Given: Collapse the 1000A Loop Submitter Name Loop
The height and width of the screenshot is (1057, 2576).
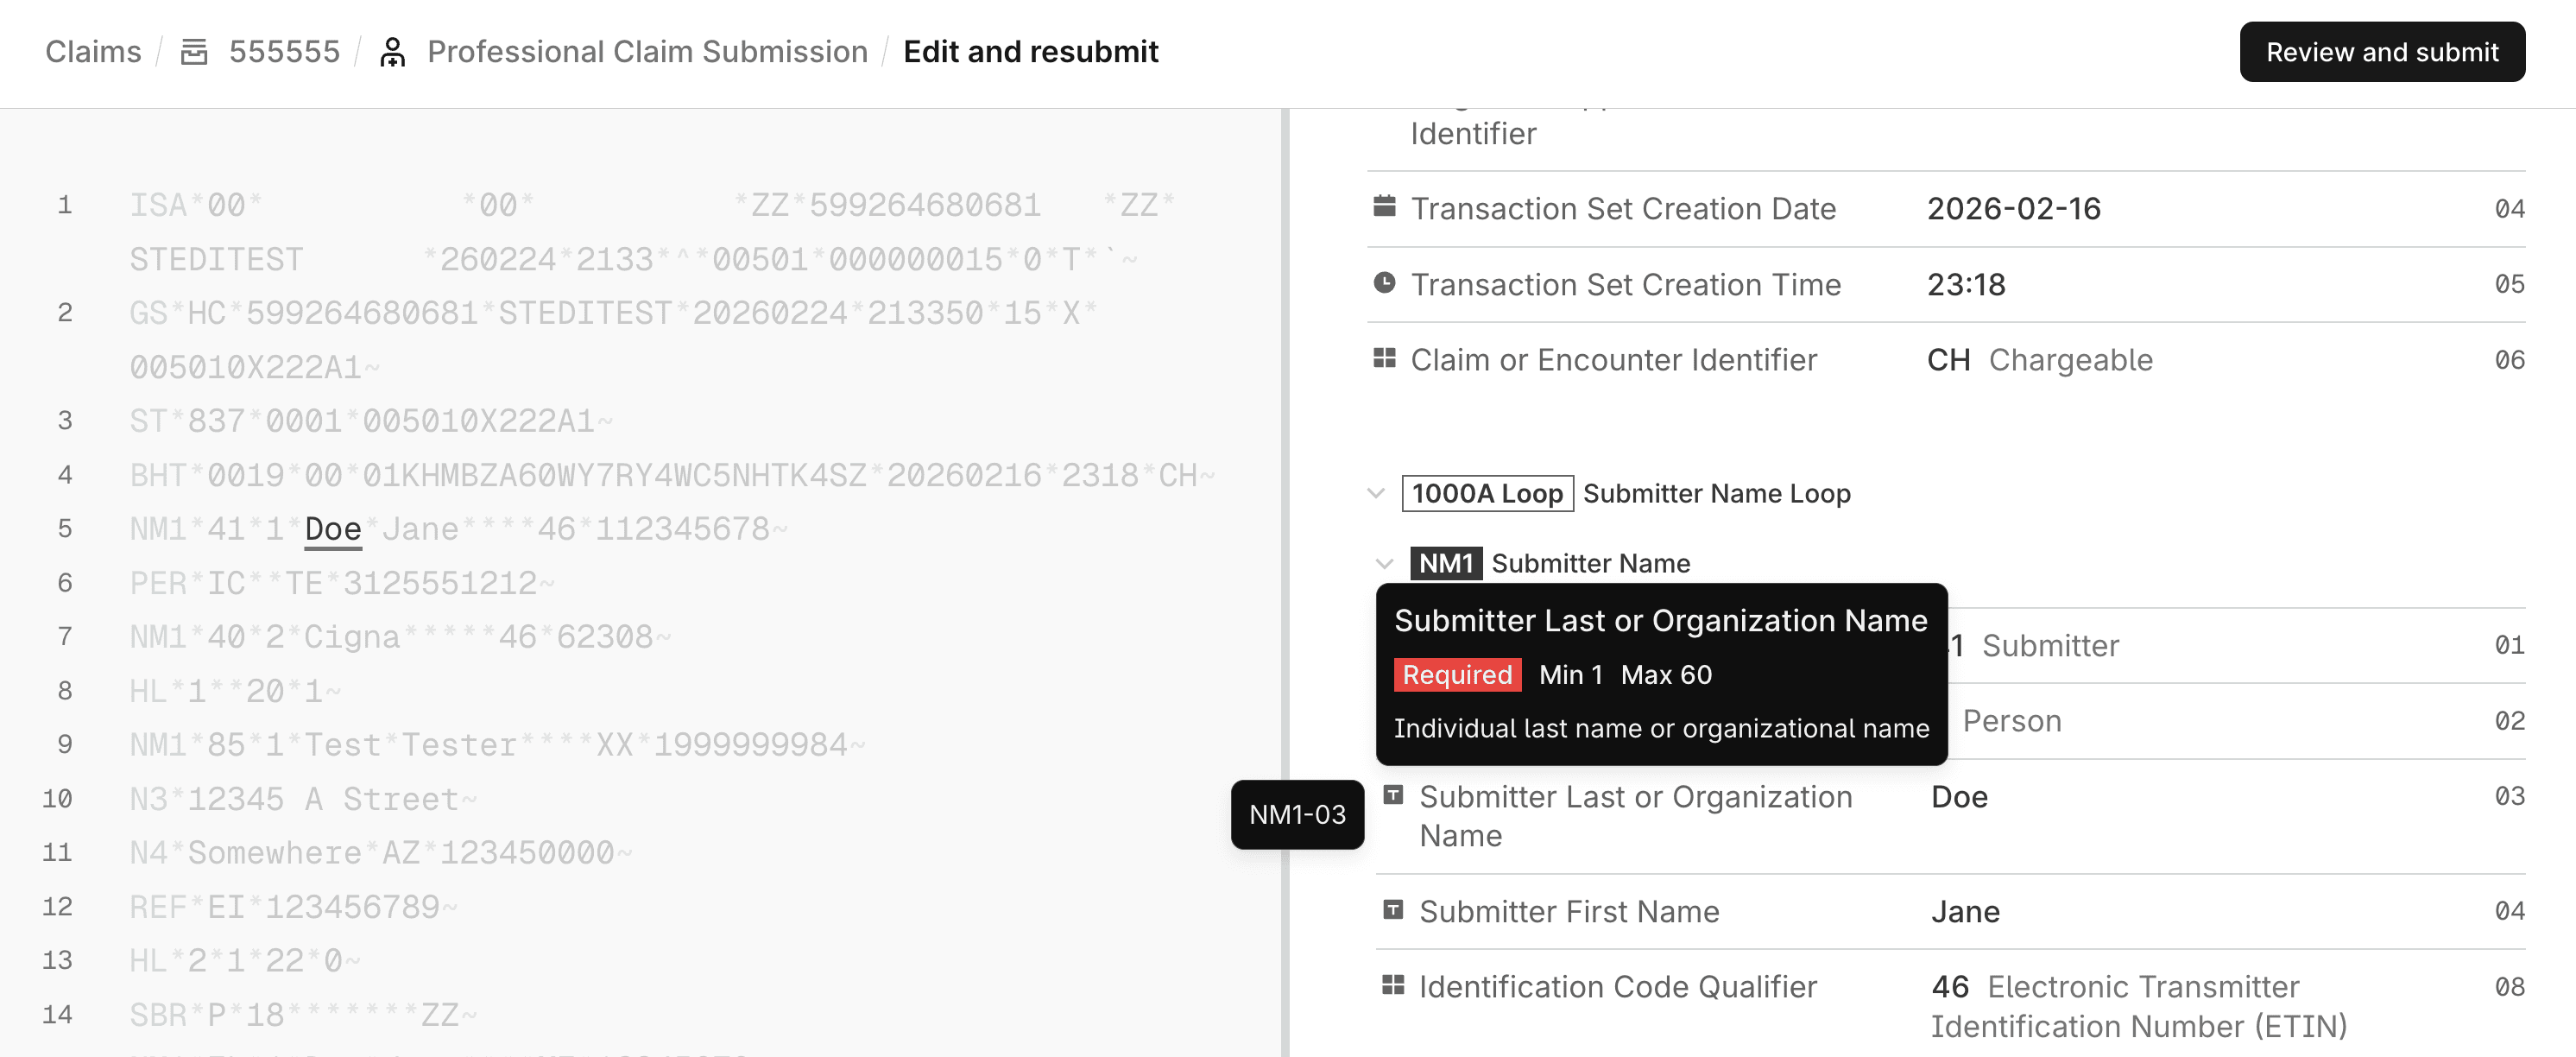Looking at the screenshot, I should (1377, 493).
